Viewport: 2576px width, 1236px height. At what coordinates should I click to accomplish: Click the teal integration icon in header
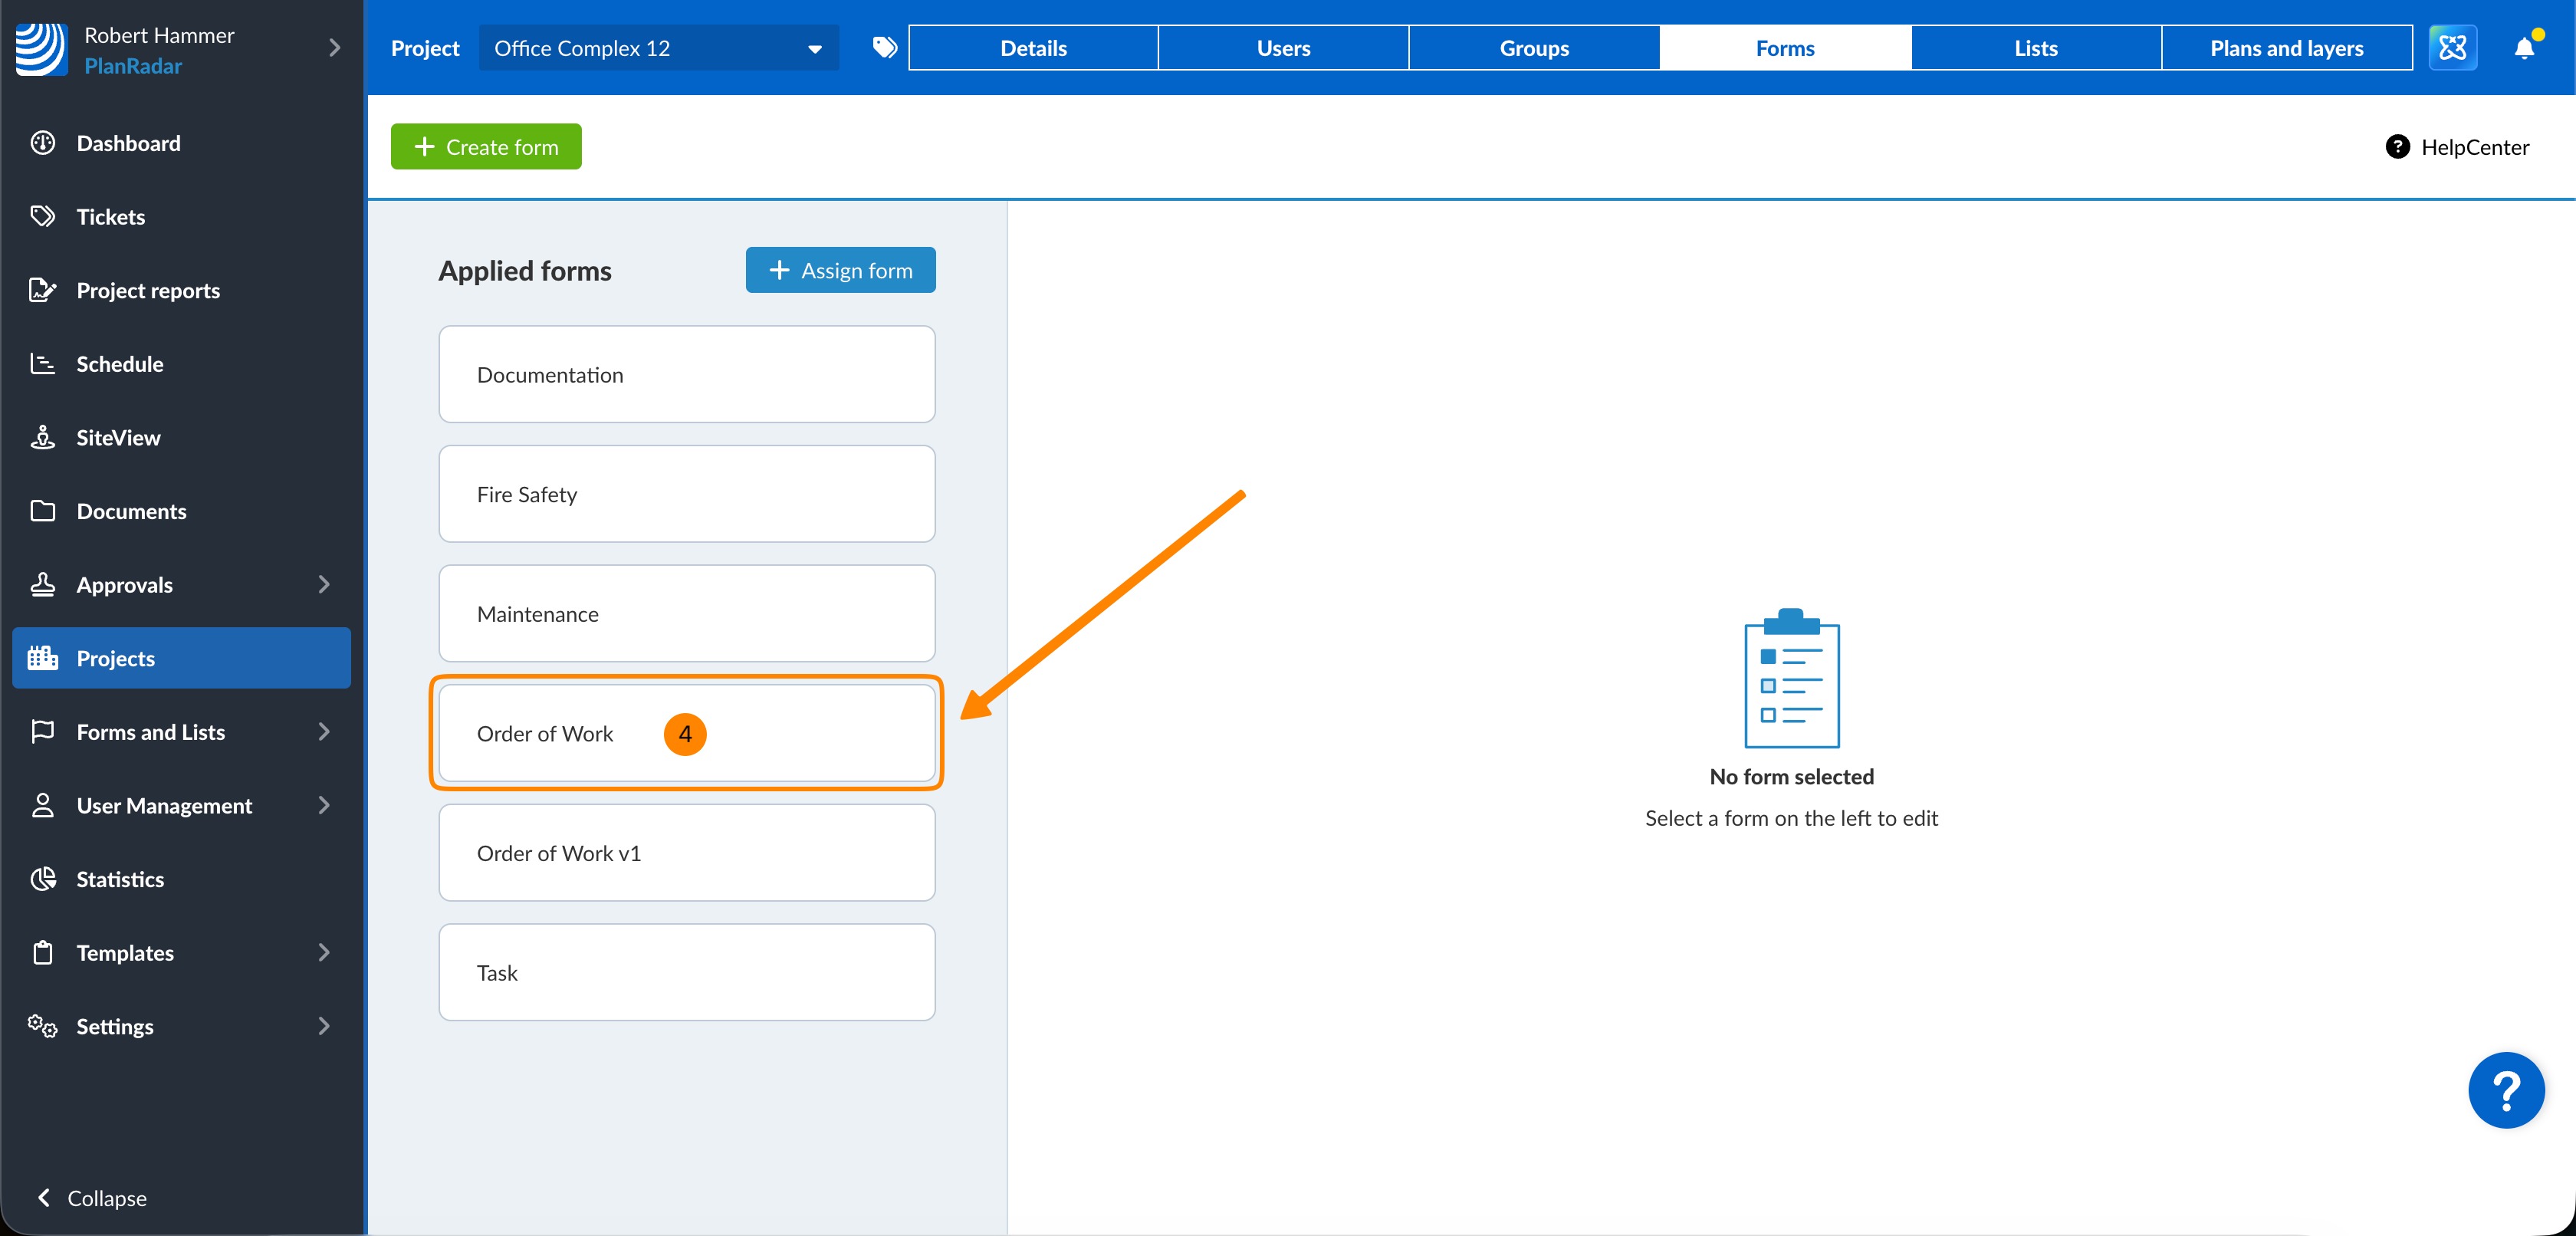pyautogui.click(x=2452, y=48)
